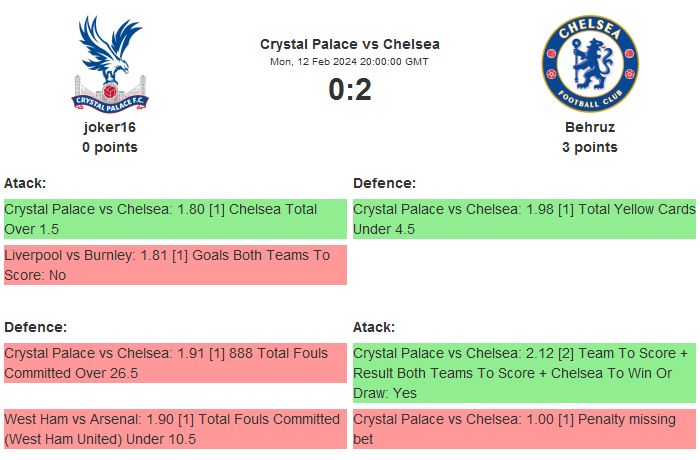The width and height of the screenshot is (700, 460).
Task: Select the Chelsea Total Over 1.5 bet
Action: (175, 219)
